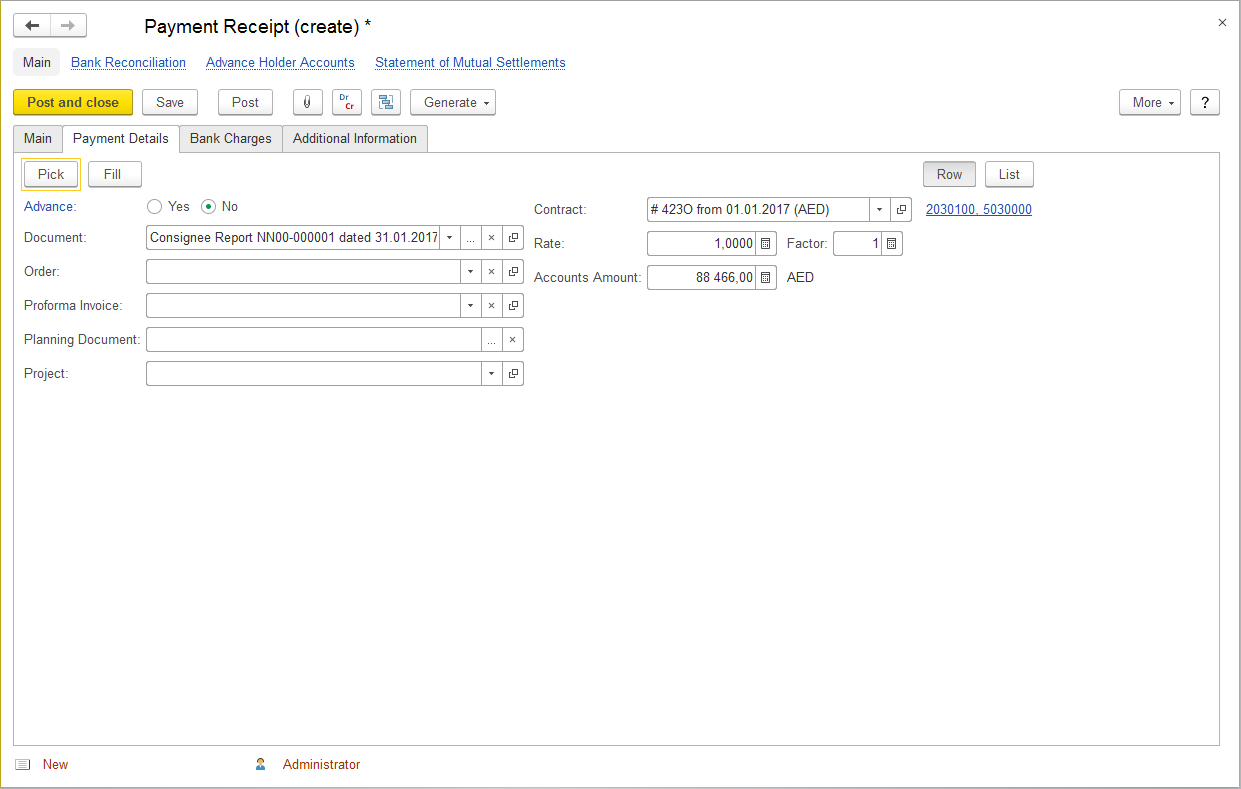Click the Post and close button
Viewport: 1241px width, 789px height.
pos(72,102)
